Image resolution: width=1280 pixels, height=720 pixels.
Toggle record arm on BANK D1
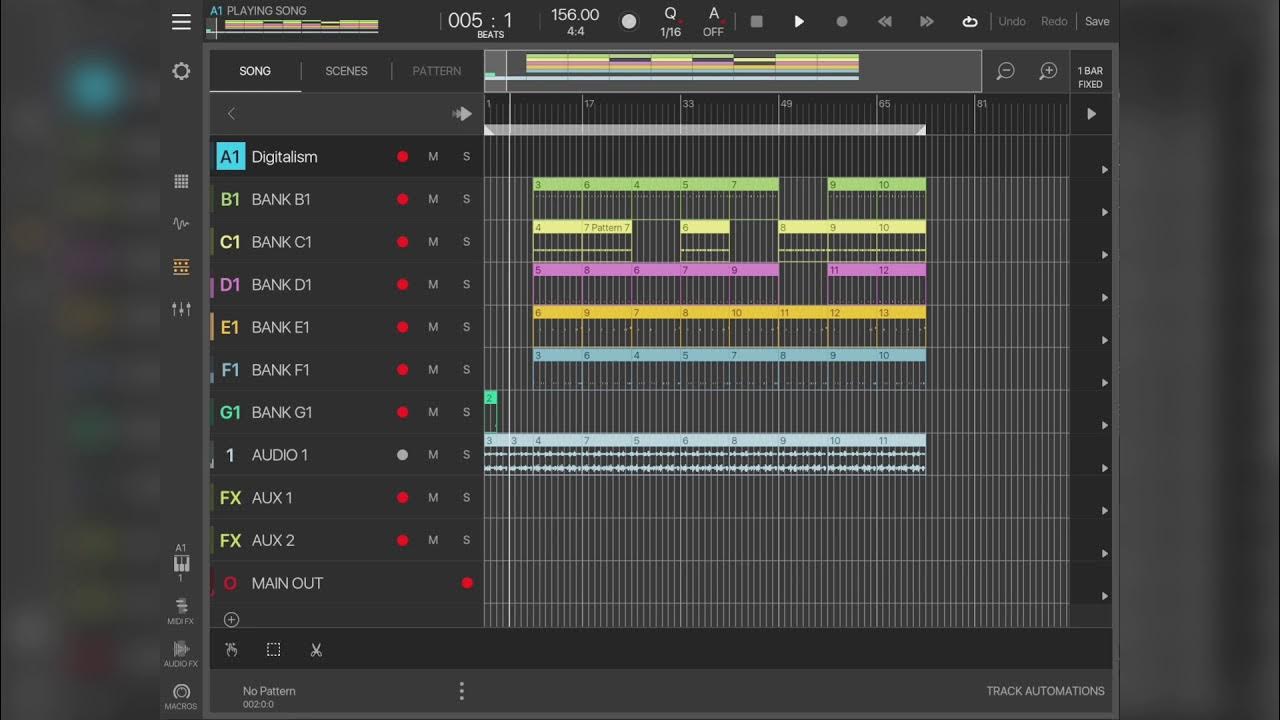(x=403, y=285)
